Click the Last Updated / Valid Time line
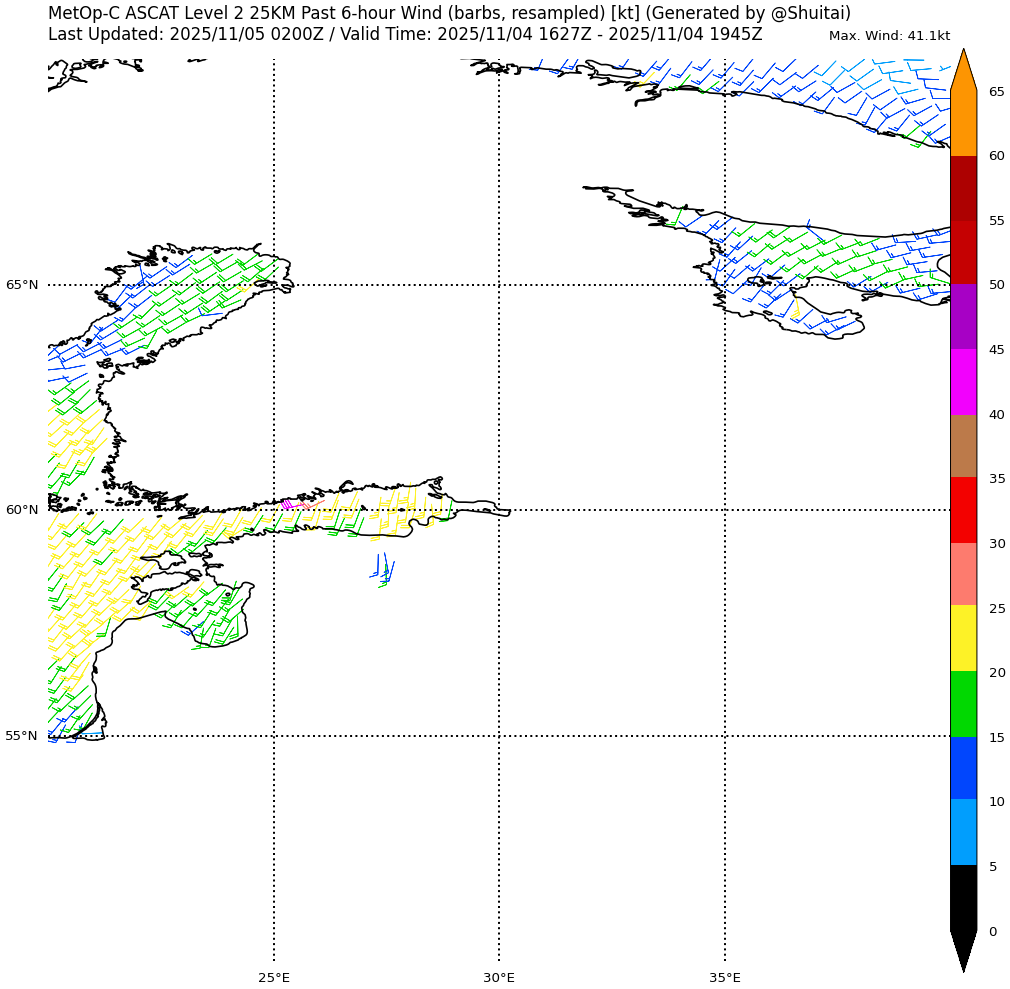Screen dimensions: 1010x989 (405, 34)
